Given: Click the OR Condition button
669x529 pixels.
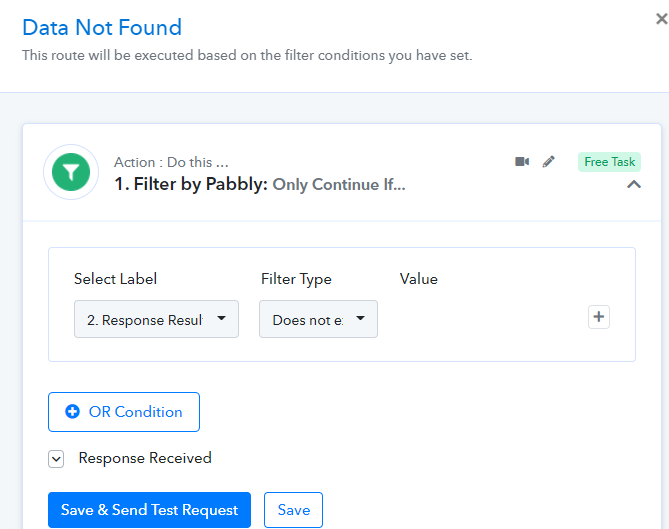Looking at the screenshot, I should pyautogui.click(x=124, y=412).
